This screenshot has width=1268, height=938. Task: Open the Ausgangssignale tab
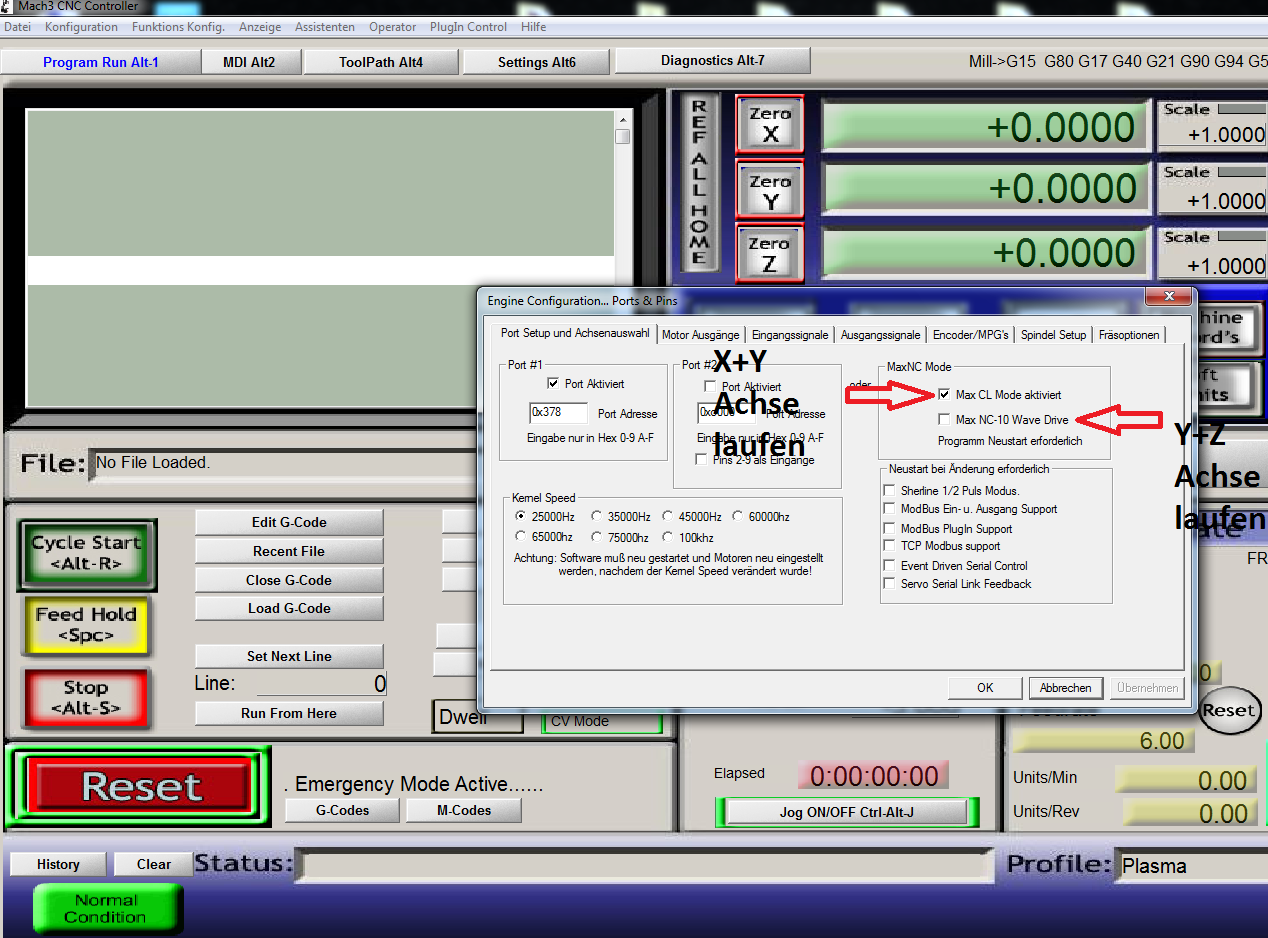point(880,335)
